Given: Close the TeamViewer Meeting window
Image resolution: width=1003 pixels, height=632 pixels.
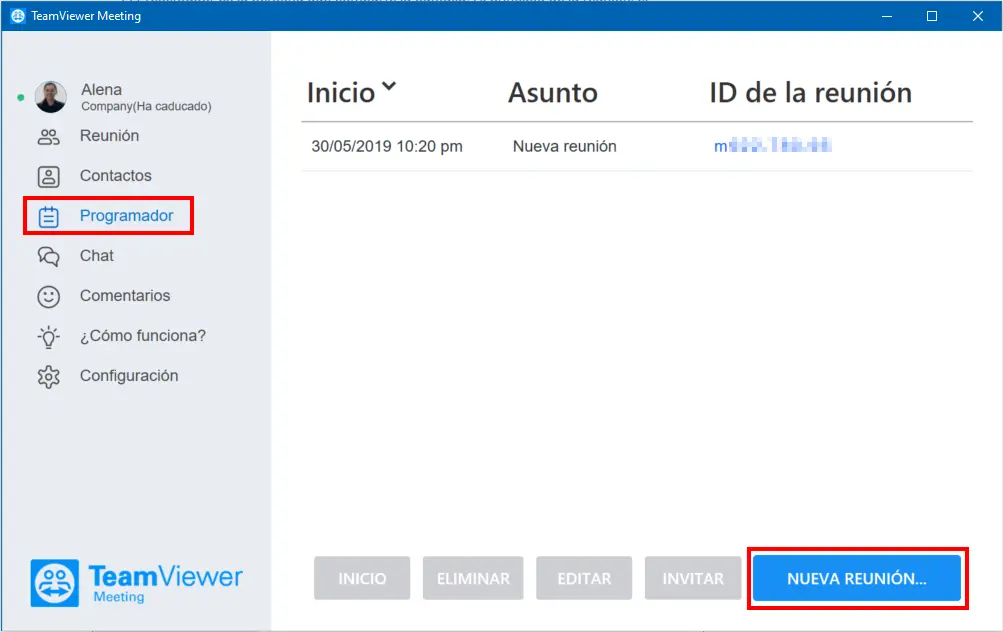Looking at the screenshot, I should click(x=977, y=16).
